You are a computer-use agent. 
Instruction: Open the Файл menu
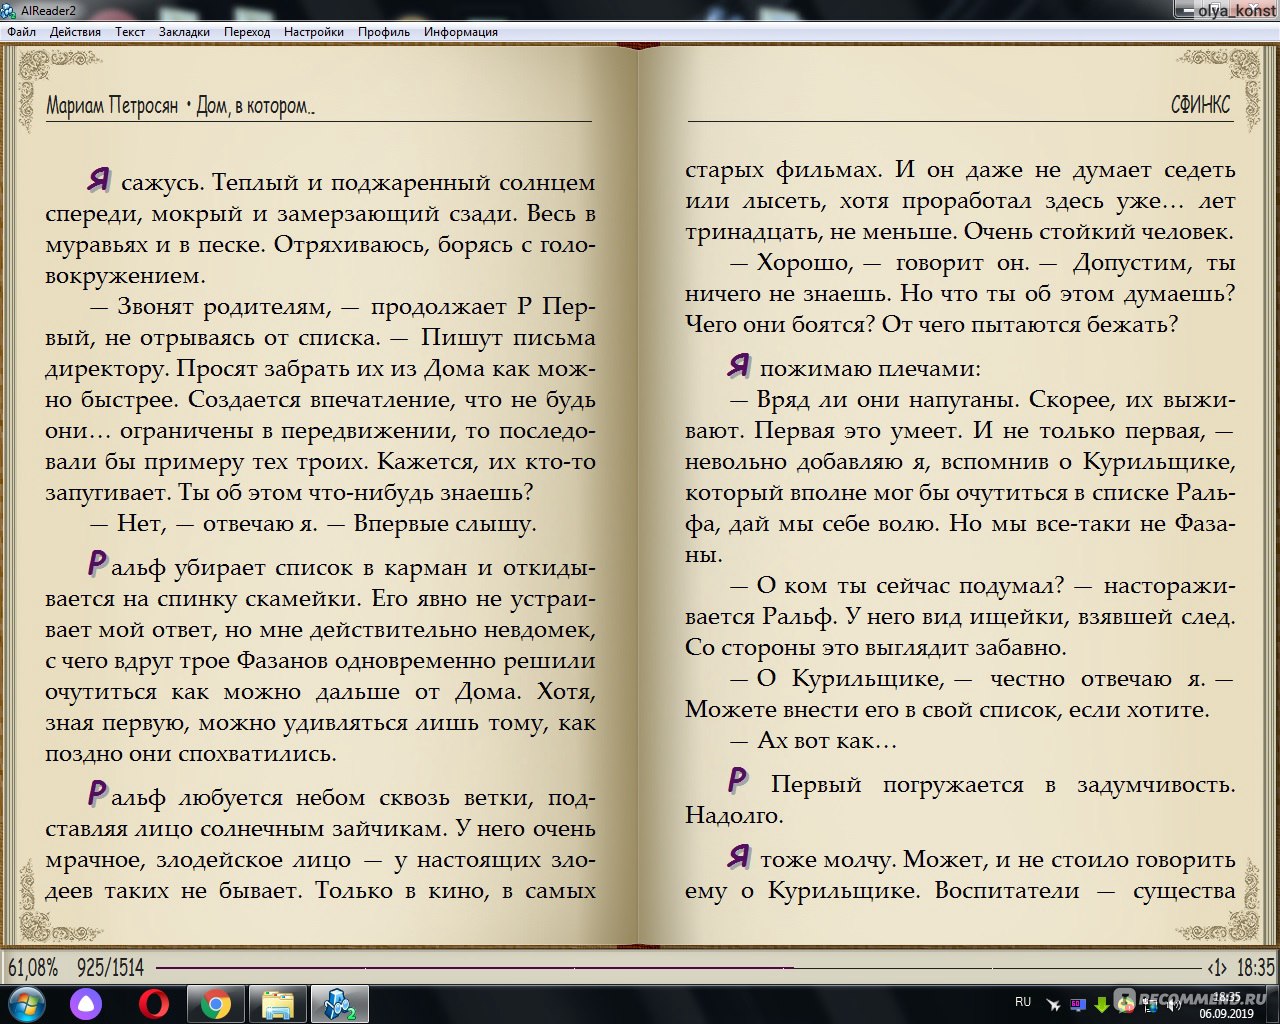pyautogui.click(x=21, y=32)
